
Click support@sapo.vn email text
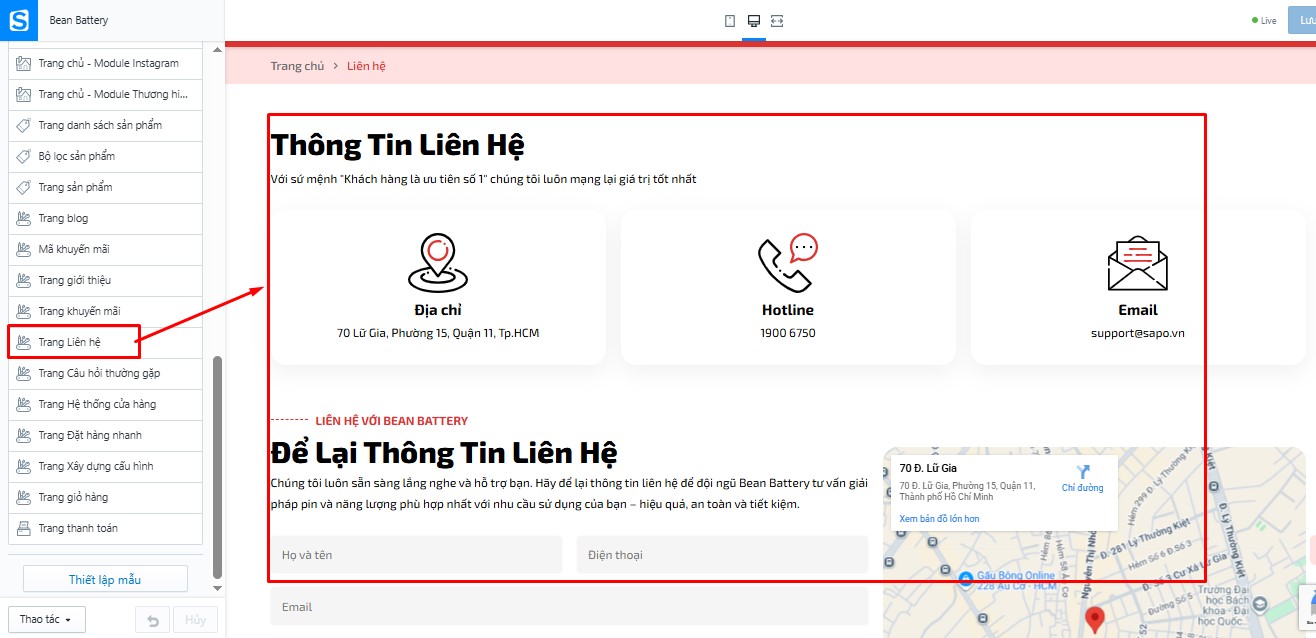pos(1138,333)
